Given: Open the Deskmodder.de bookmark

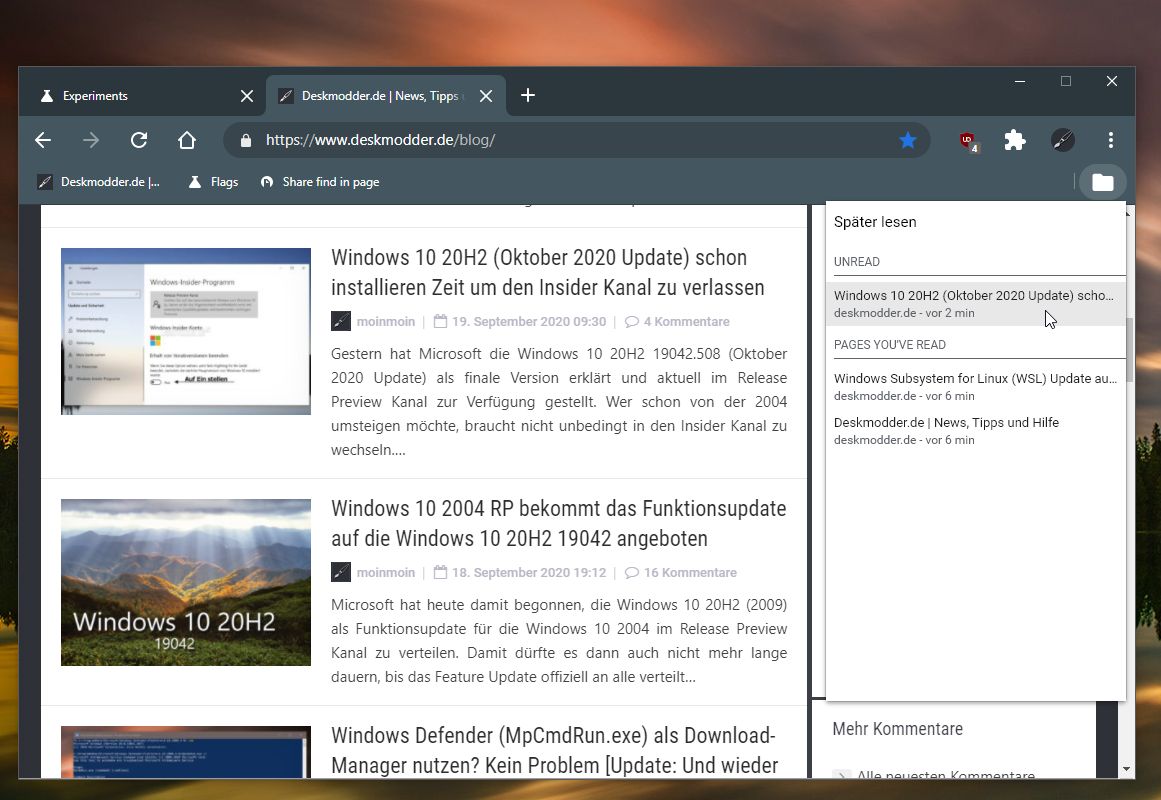Looking at the screenshot, I should coord(99,182).
